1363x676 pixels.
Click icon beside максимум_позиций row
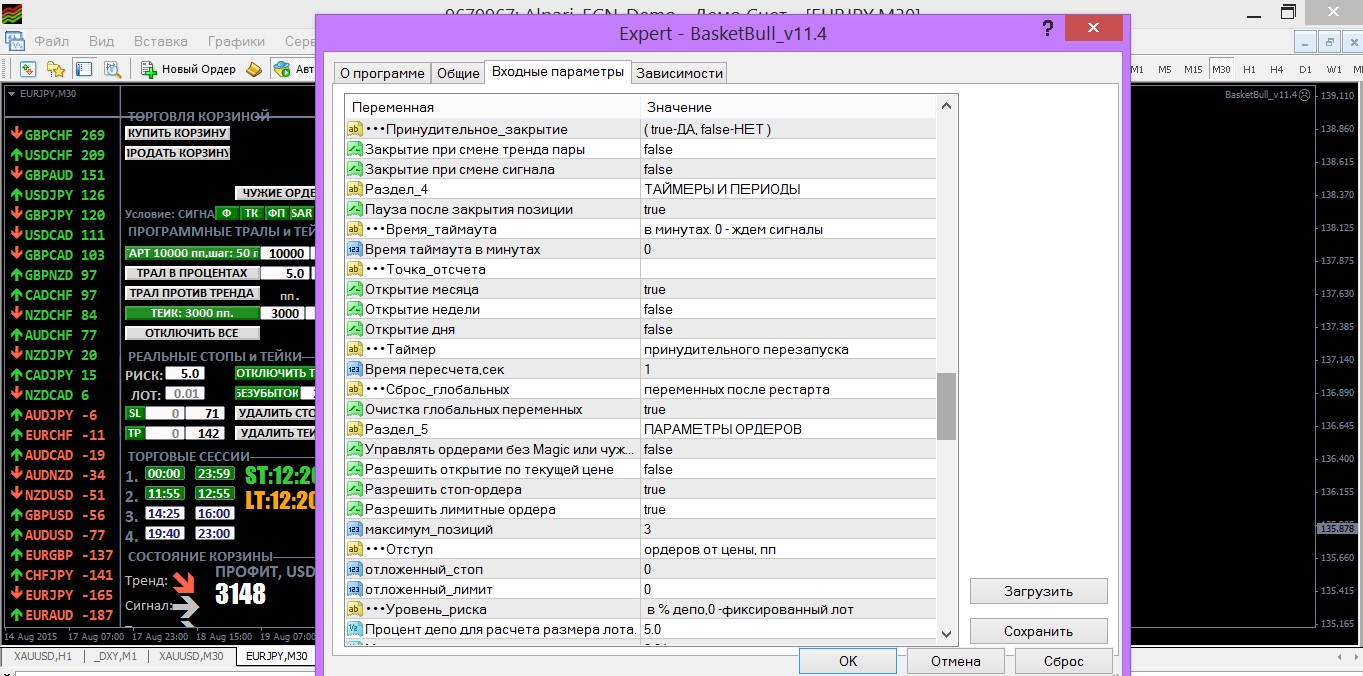click(x=354, y=529)
